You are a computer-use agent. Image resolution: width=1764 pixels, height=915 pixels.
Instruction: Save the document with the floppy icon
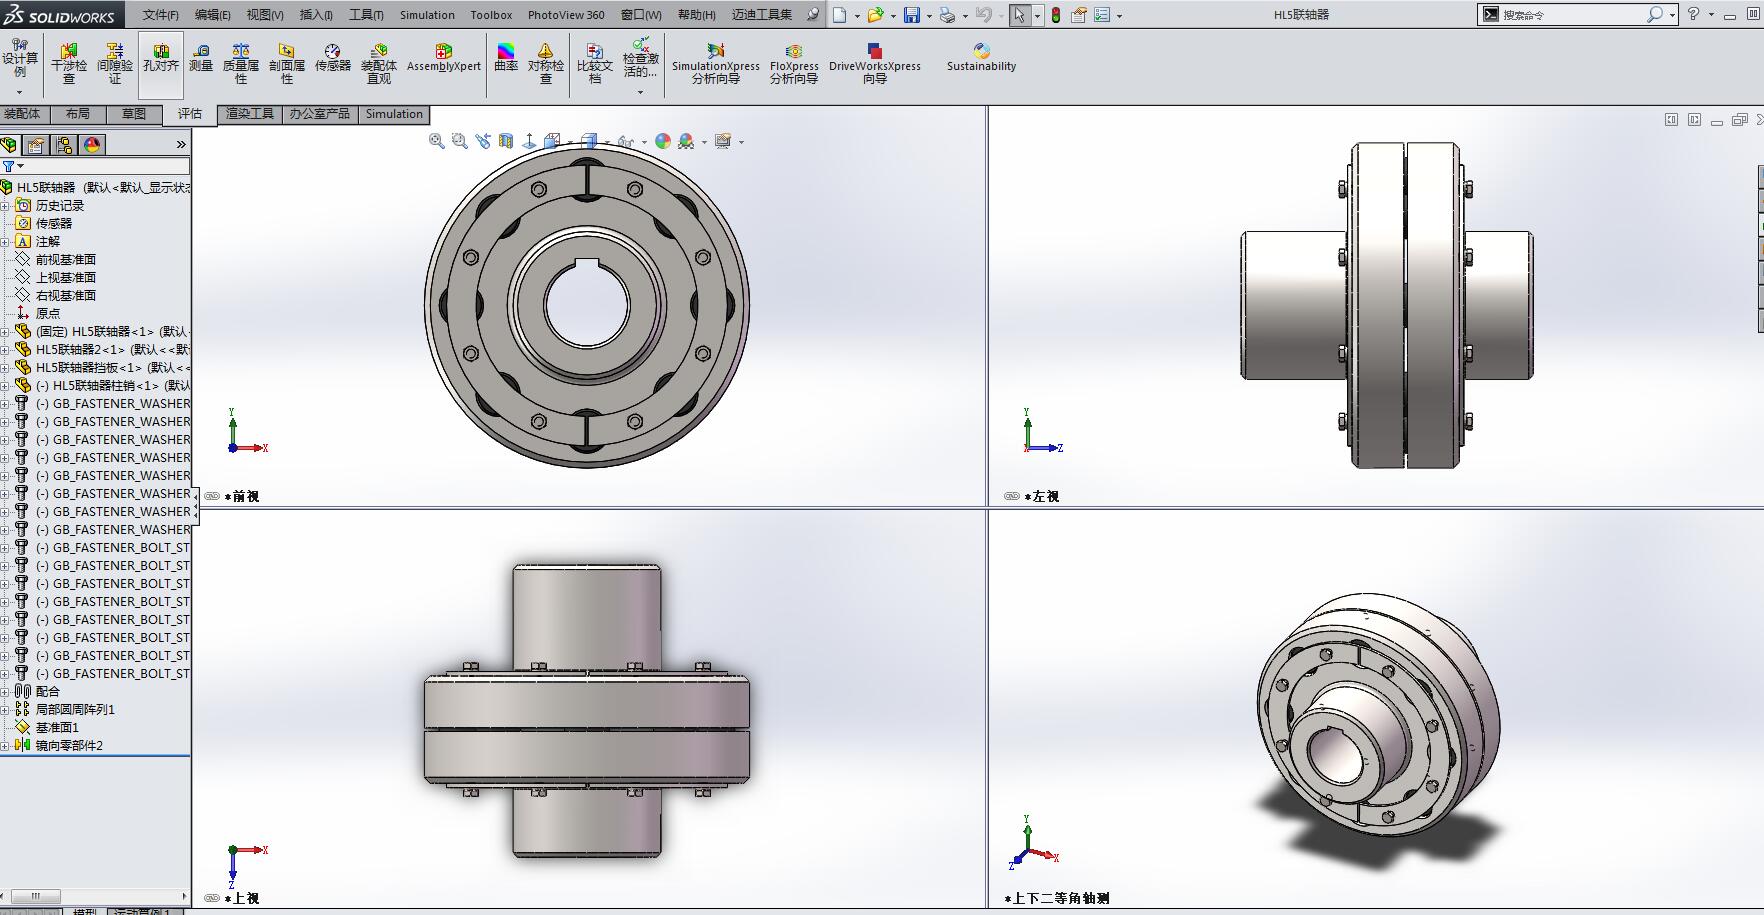pos(912,15)
